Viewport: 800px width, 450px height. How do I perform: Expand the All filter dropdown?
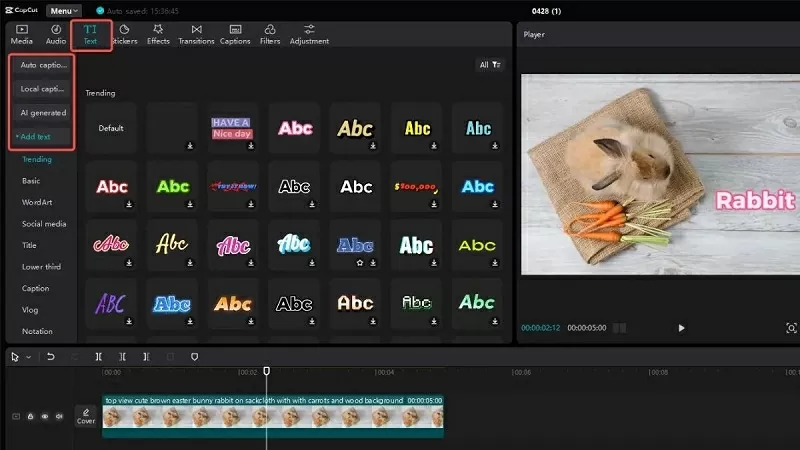coord(490,65)
